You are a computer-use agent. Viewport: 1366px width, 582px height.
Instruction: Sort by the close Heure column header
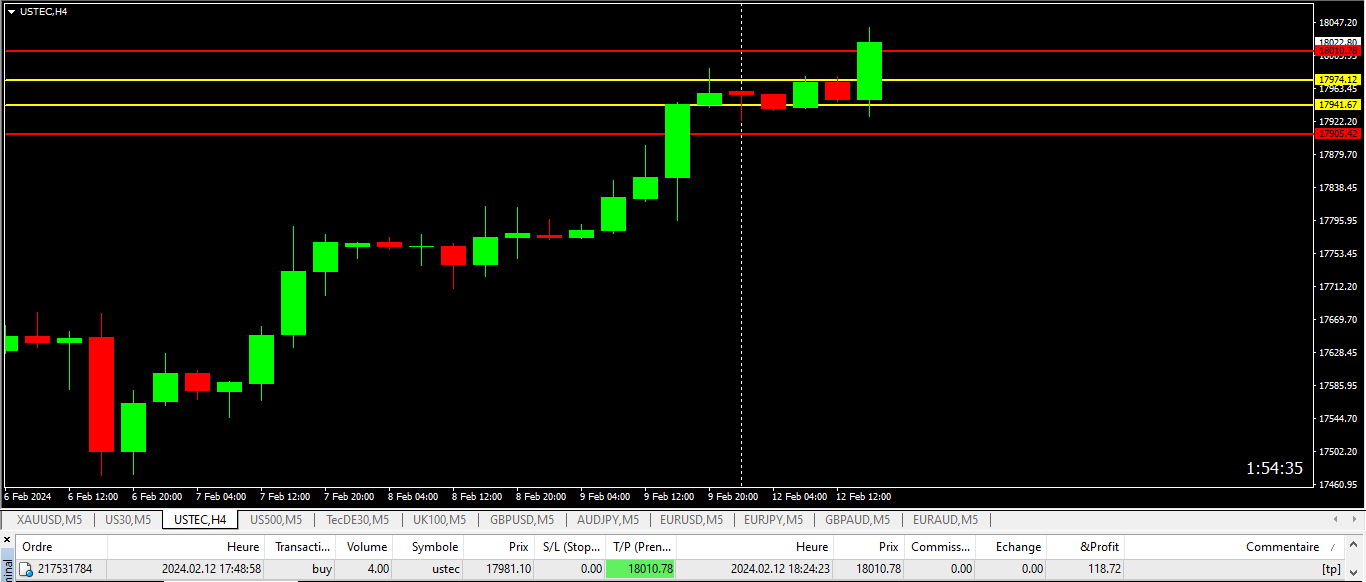pos(755,547)
